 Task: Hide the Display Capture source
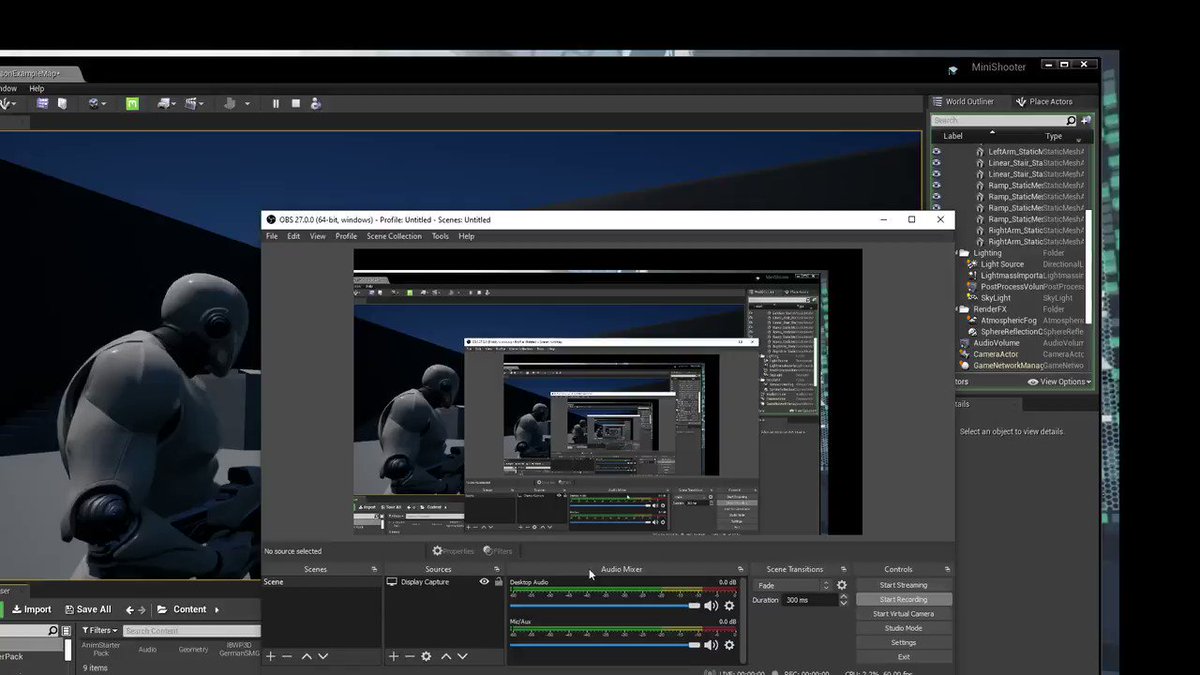(x=483, y=581)
